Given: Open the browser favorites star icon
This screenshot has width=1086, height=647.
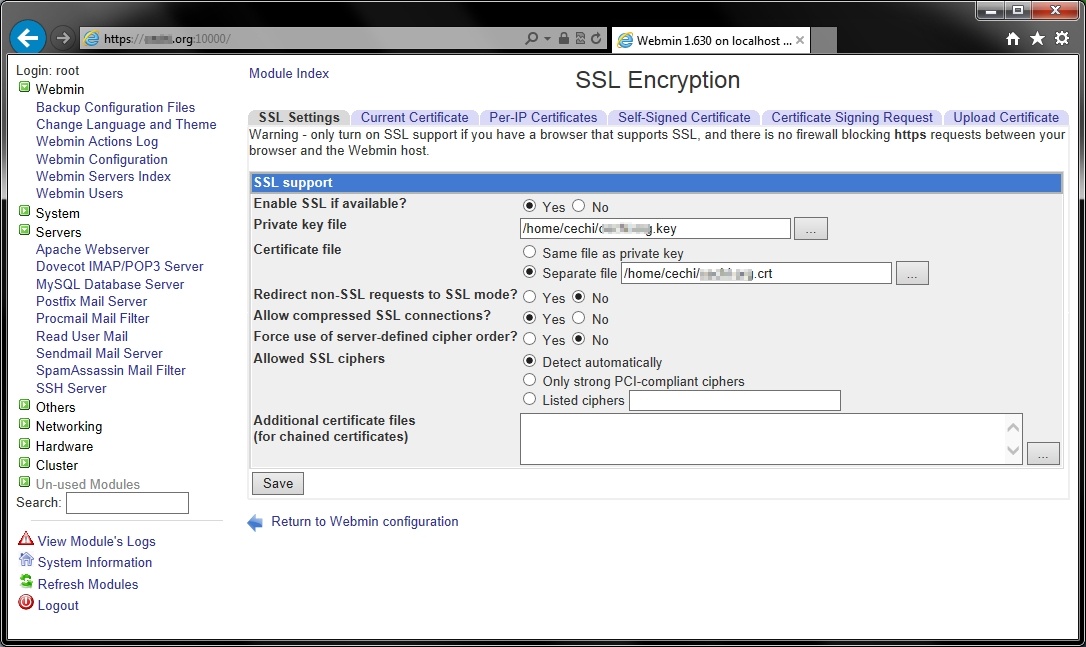Looking at the screenshot, I should pyautogui.click(x=1037, y=38).
